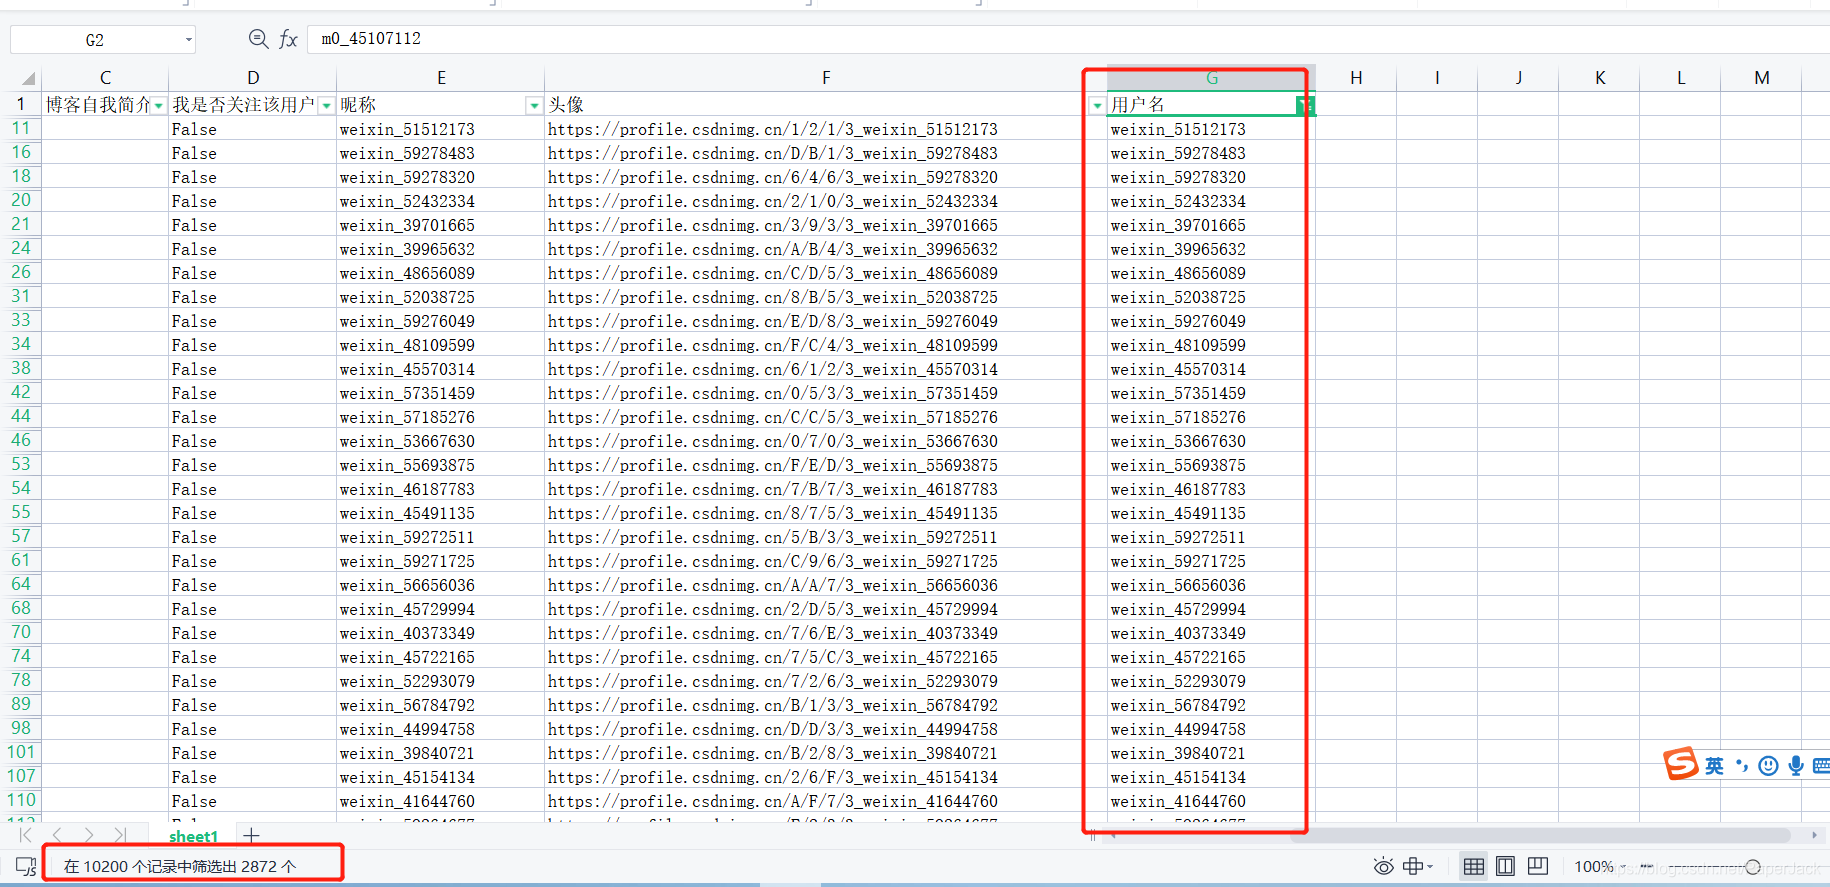Viewport: 1830px width, 887px height.
Task: Add a new sheet with the plus icon
Action: (251, 835)
